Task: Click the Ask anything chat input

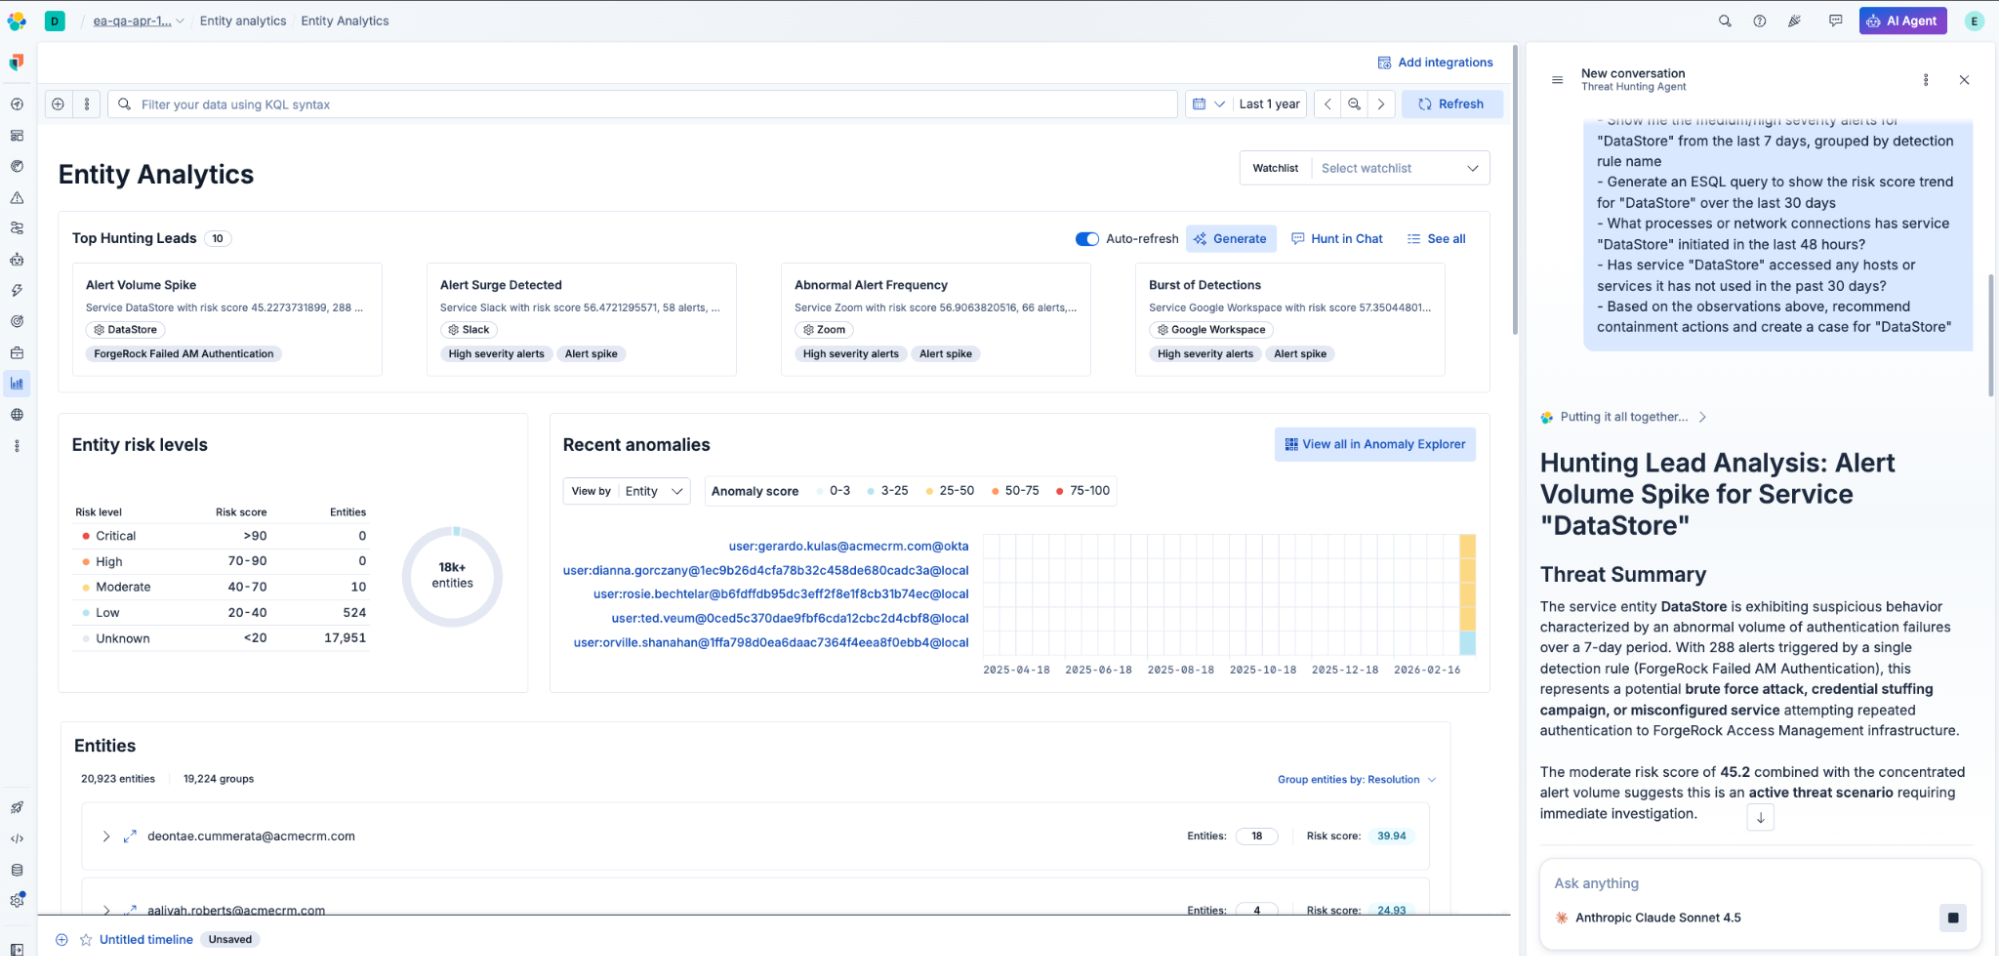Action: click(x=1760, y=884)
